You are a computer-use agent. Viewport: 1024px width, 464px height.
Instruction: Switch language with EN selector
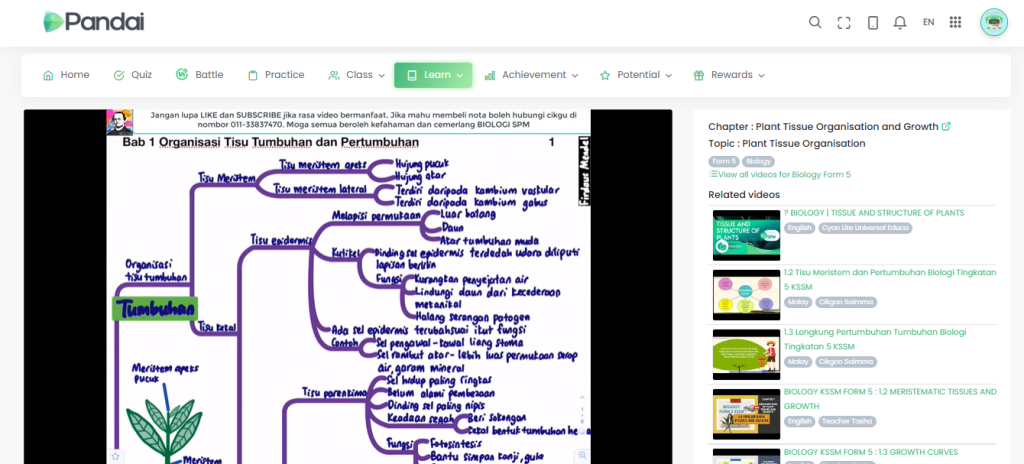928,22
